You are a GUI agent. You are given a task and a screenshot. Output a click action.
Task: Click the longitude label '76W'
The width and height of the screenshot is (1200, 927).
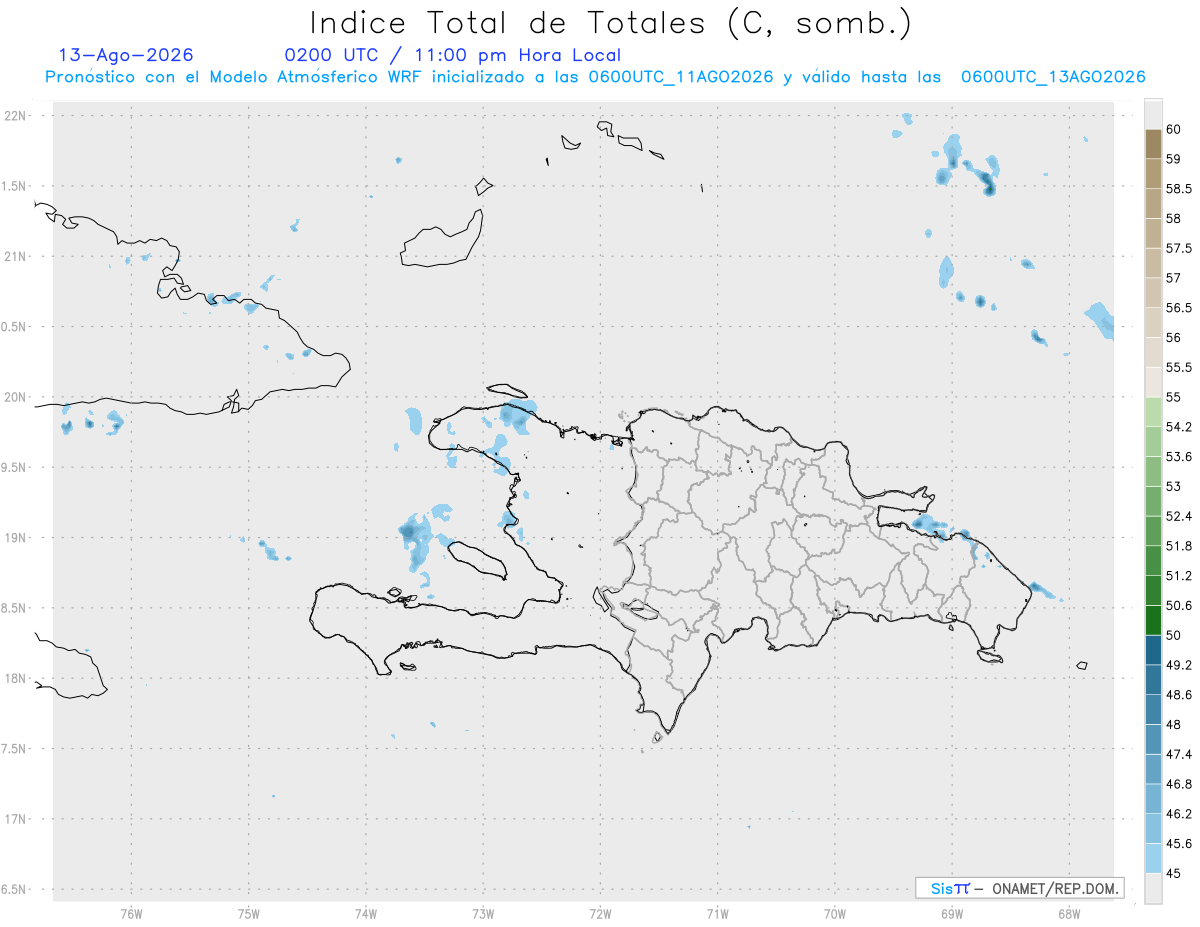pyautogui.click(x=131, y=913)
